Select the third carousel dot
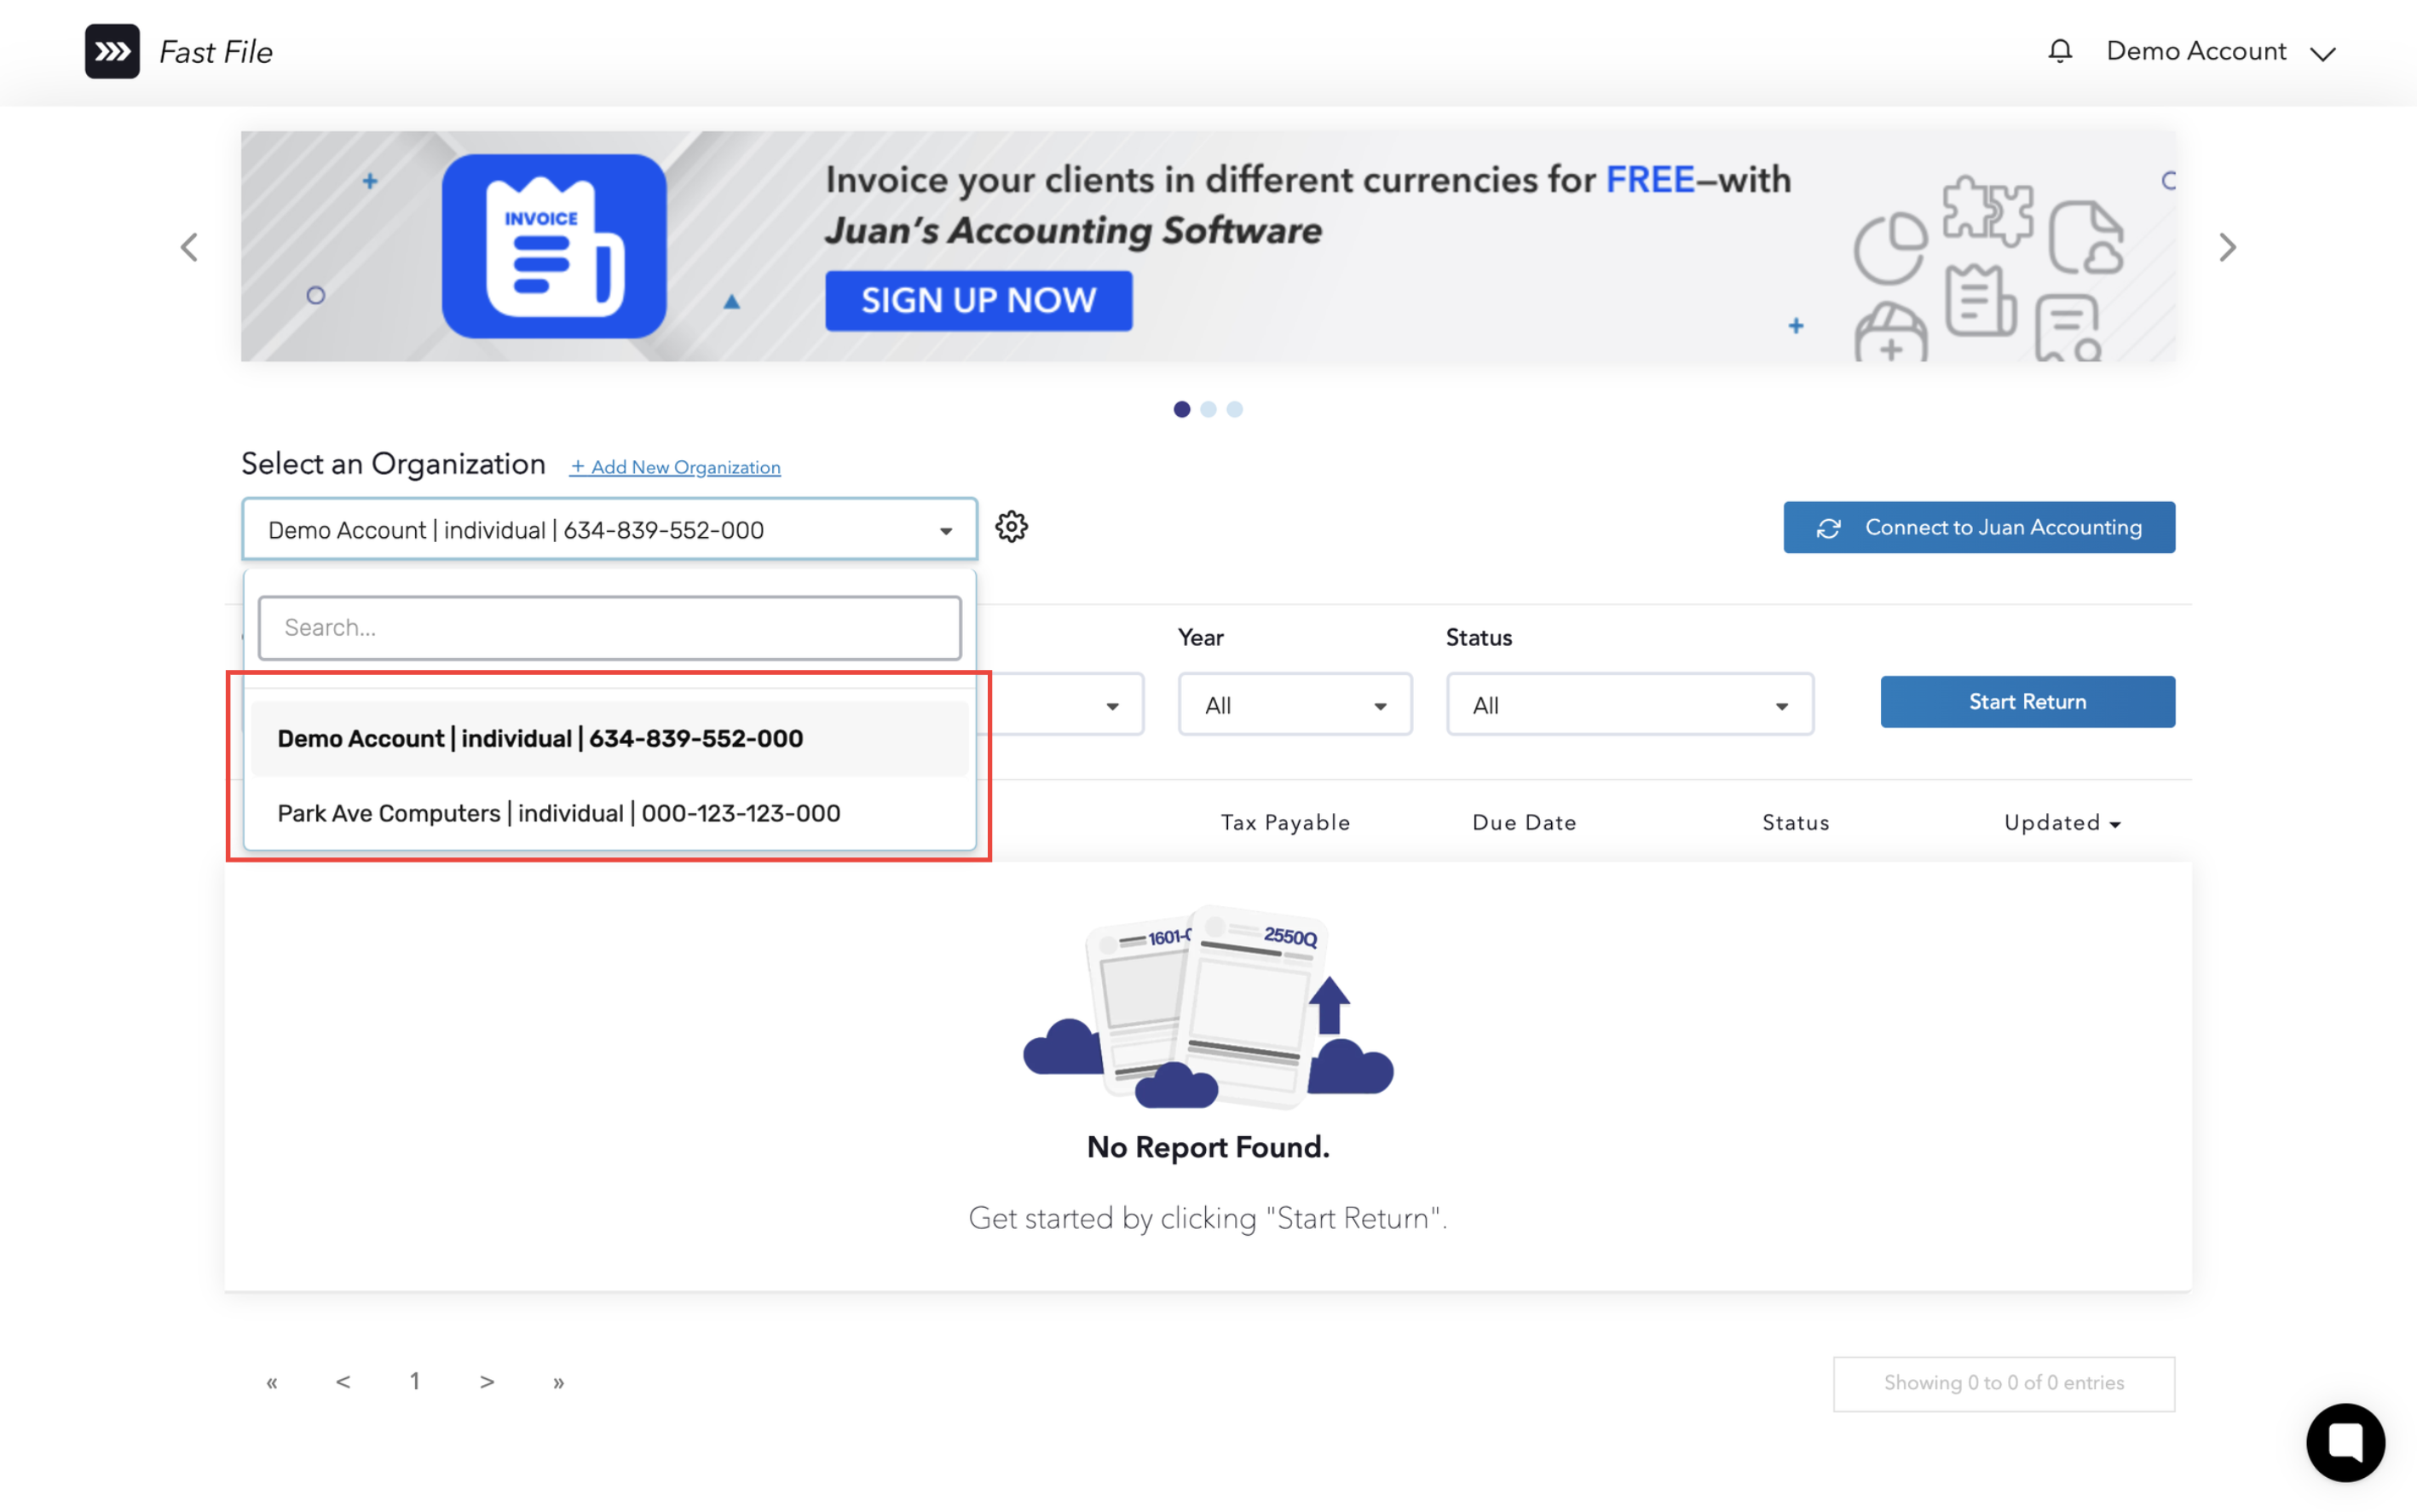This screenshot has height=1512, width=2417. coord(1235,409)
